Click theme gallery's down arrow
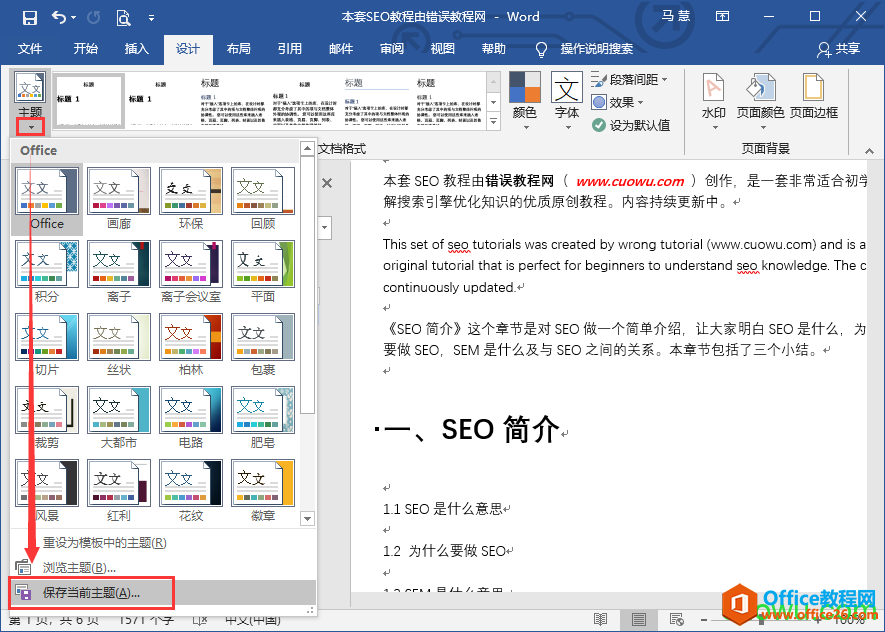Image resolution: width=885 pixels, height=632 pixels. [307, 518]
